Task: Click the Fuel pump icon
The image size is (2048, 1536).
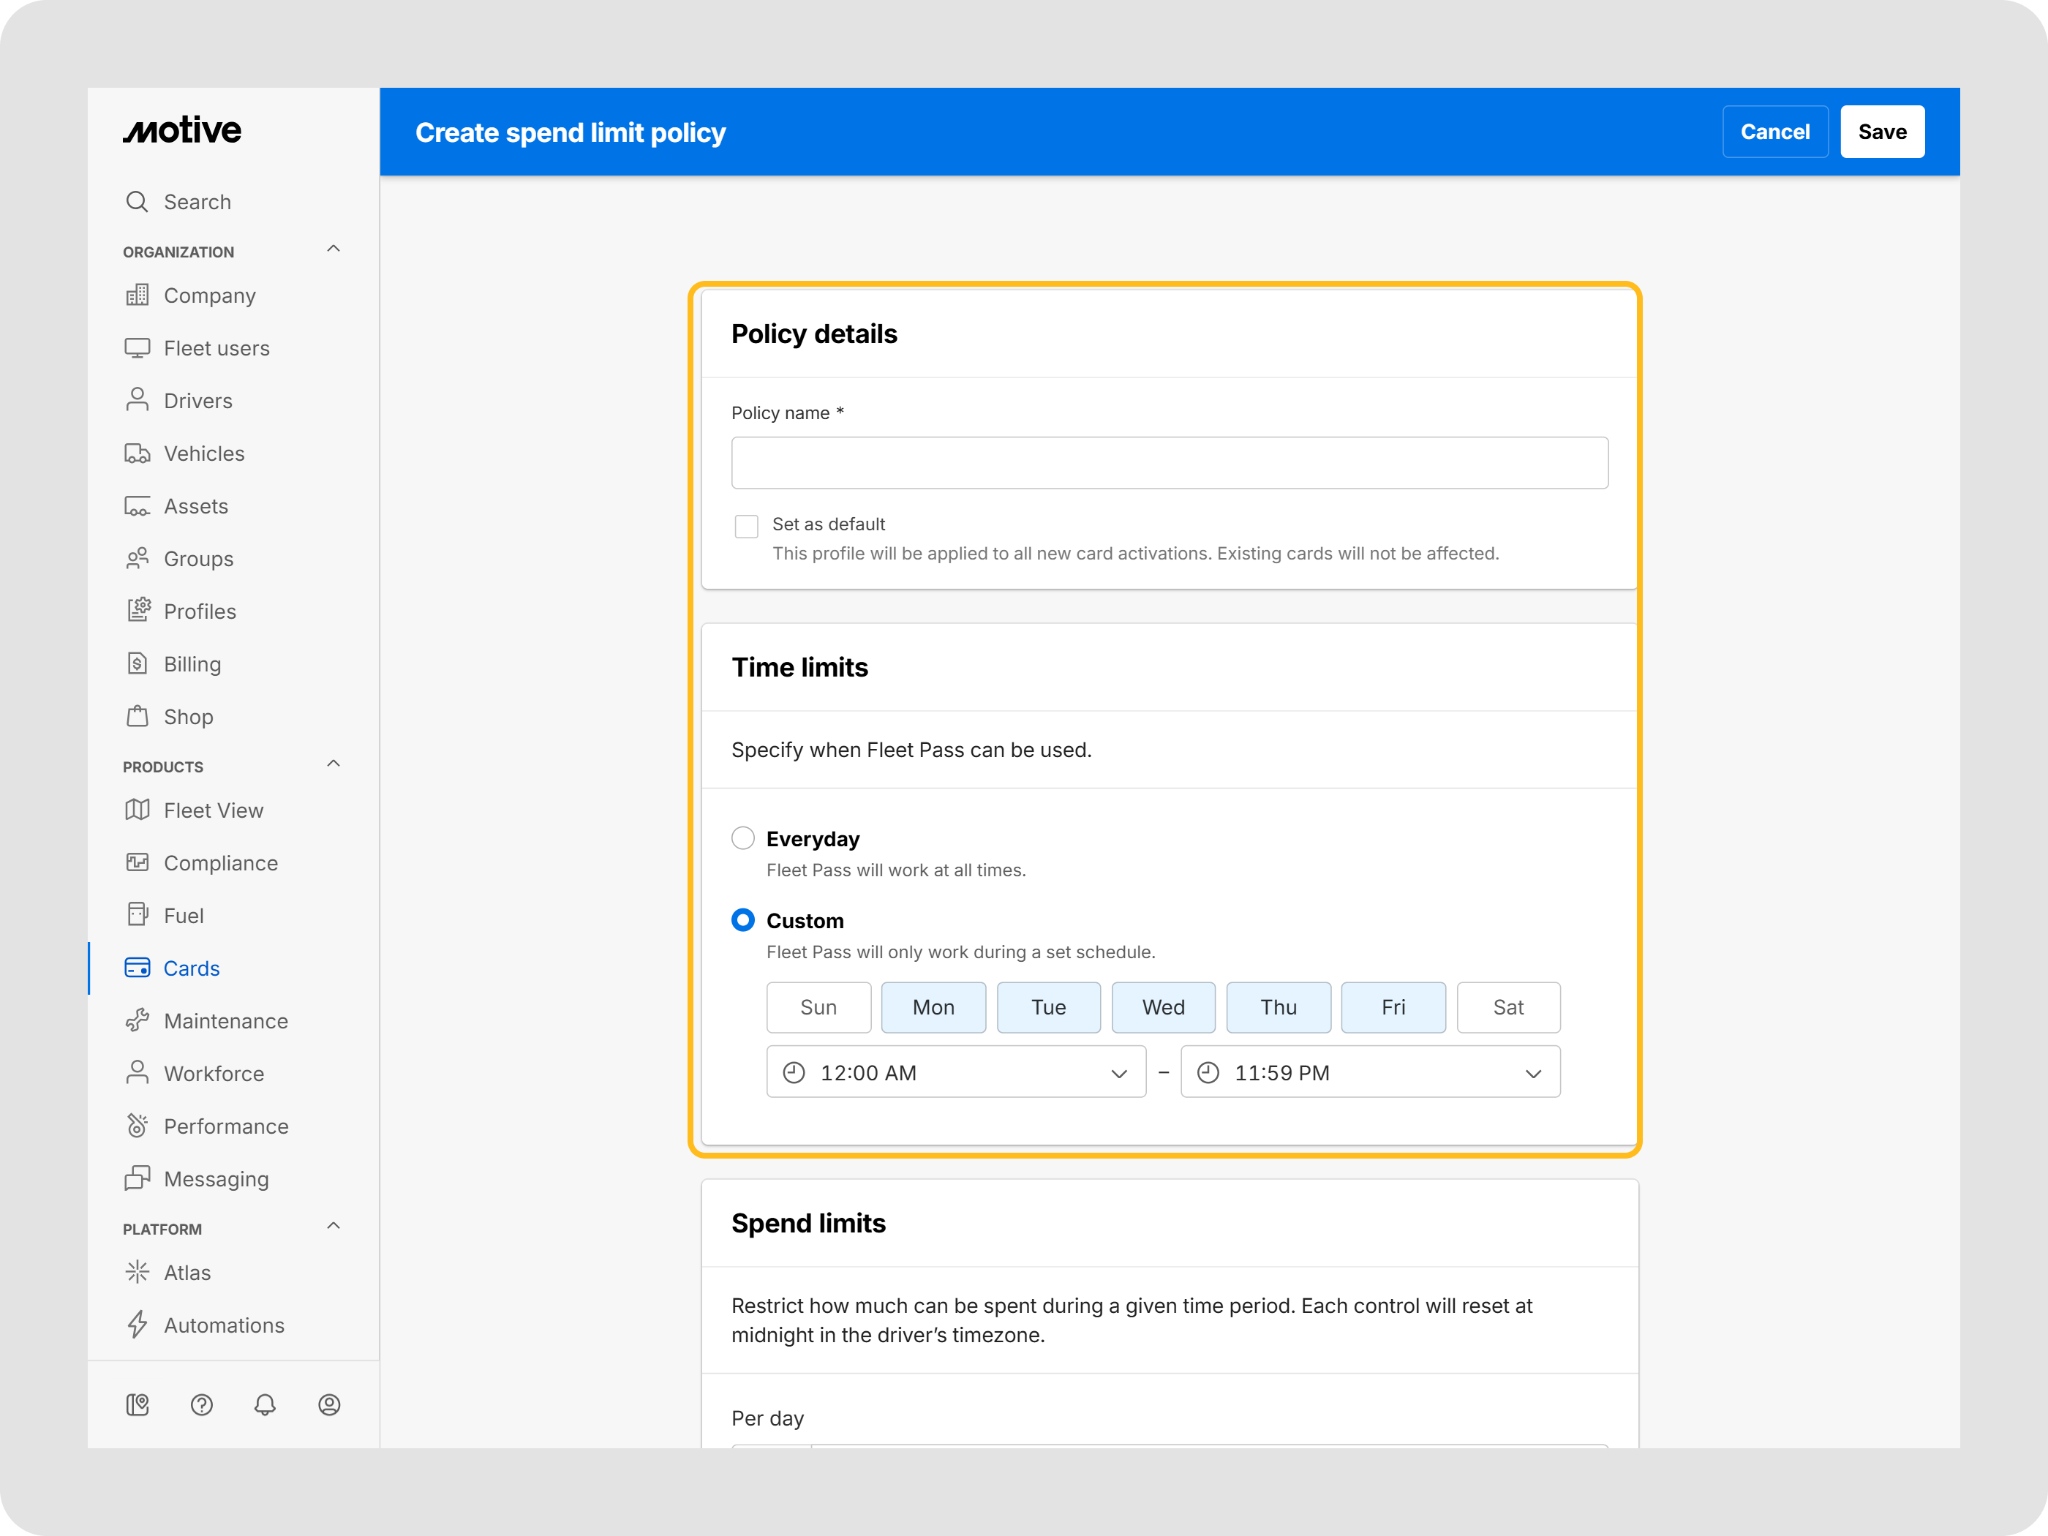Action: pos(138,915)
